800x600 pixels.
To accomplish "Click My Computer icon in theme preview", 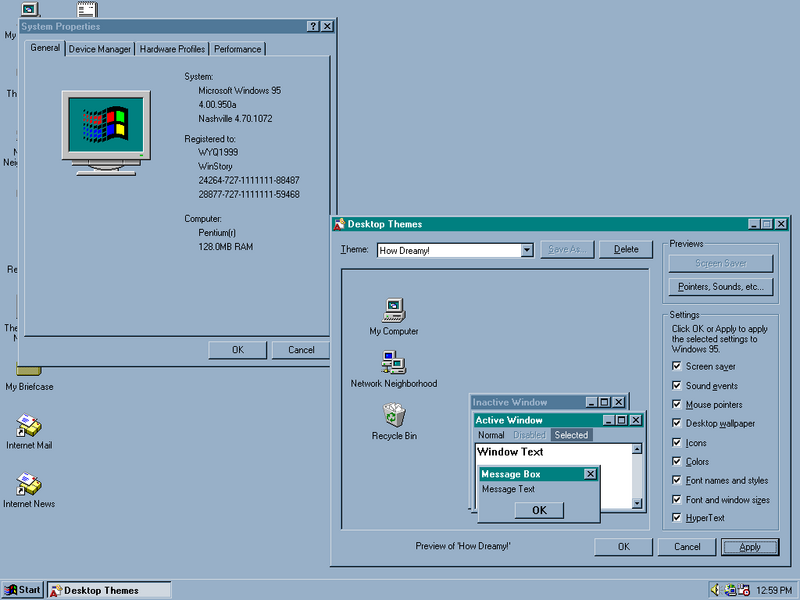I will point(394,310).
